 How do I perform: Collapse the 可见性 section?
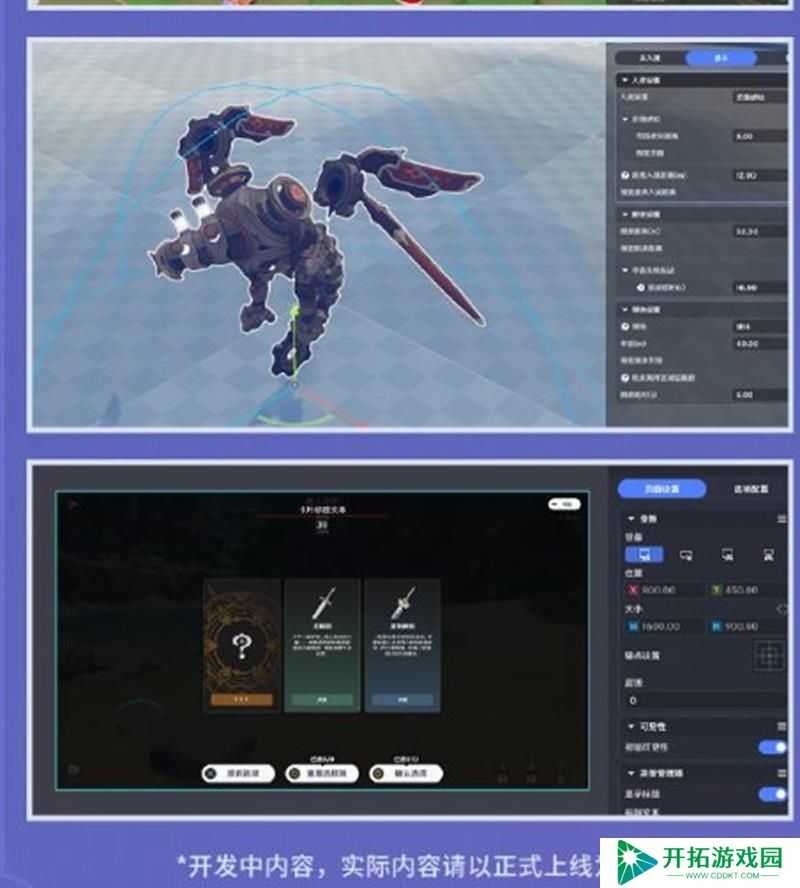(x=631, y=726)
